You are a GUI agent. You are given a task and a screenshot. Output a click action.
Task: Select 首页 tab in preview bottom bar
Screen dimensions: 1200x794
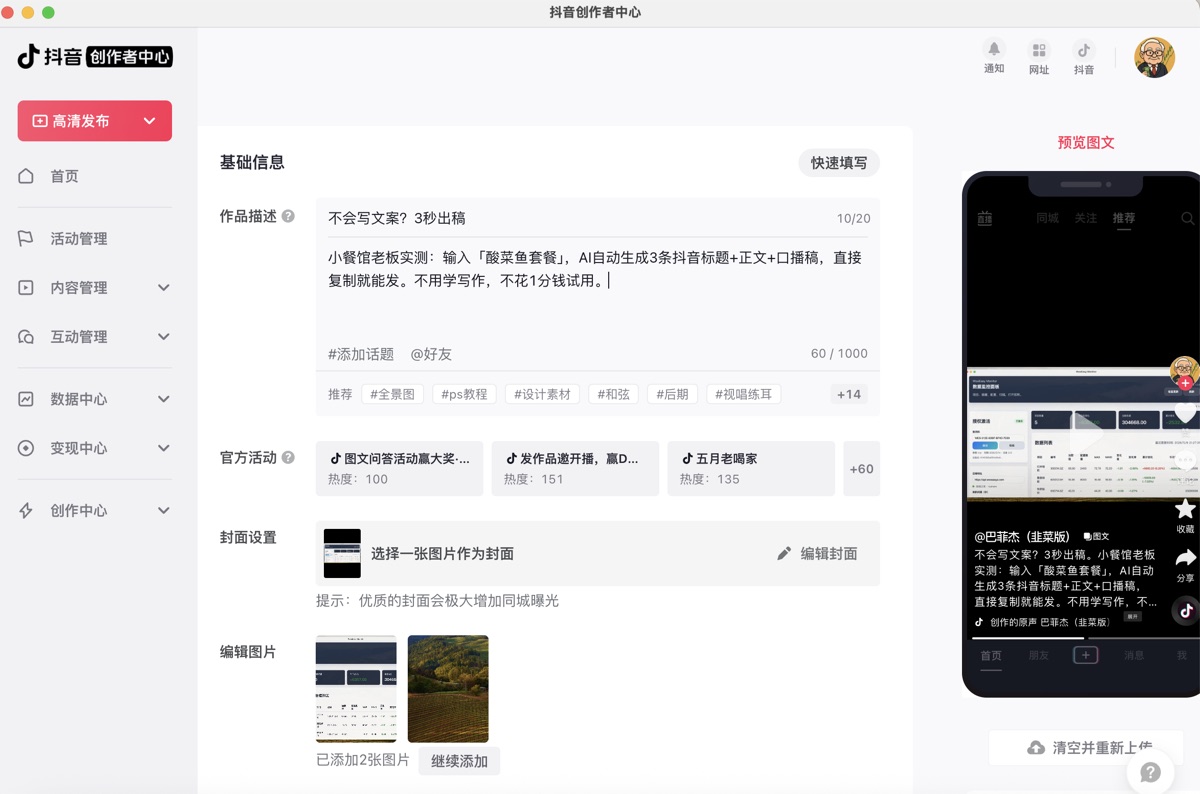click(x=991, y=655)
